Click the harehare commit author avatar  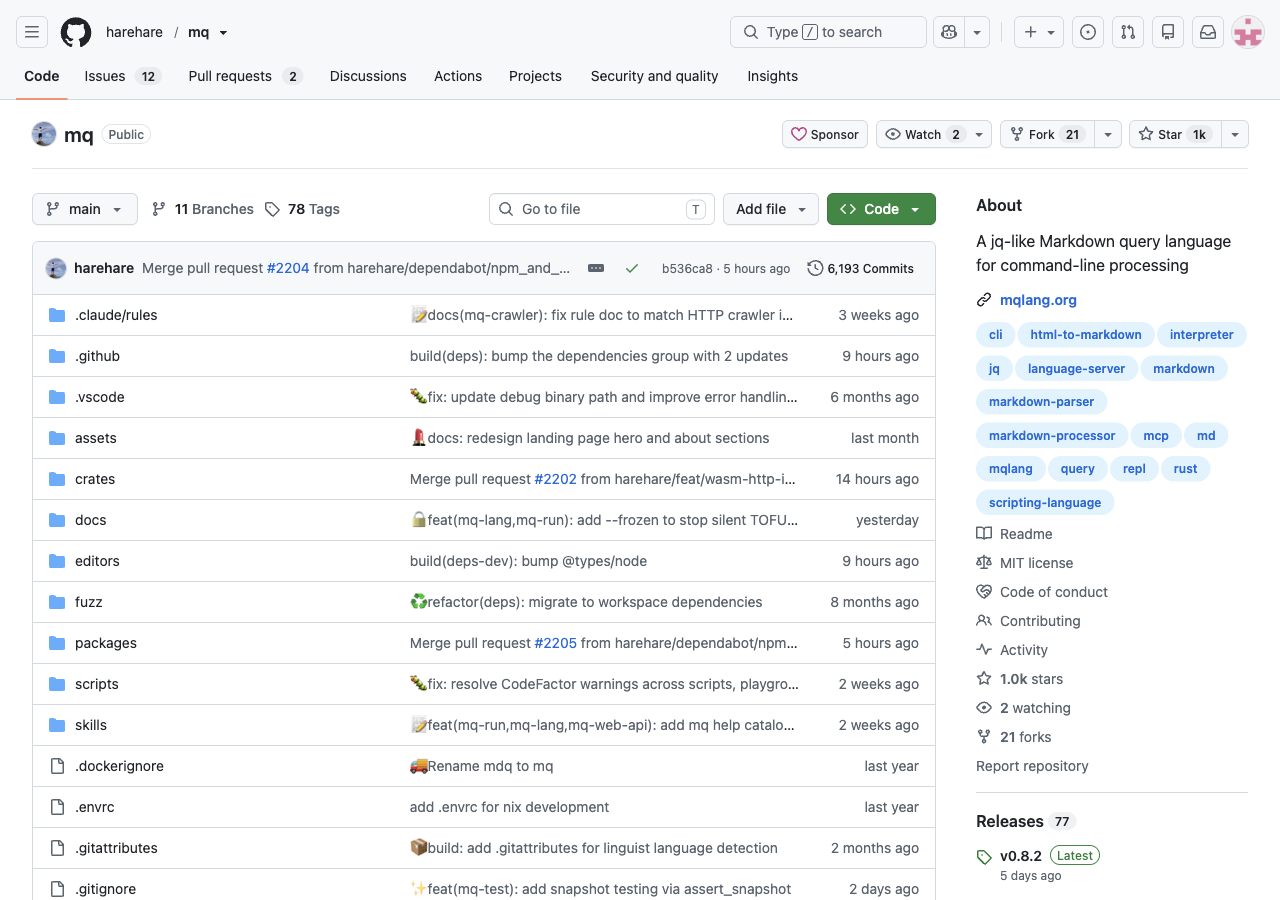pos(56,268)
